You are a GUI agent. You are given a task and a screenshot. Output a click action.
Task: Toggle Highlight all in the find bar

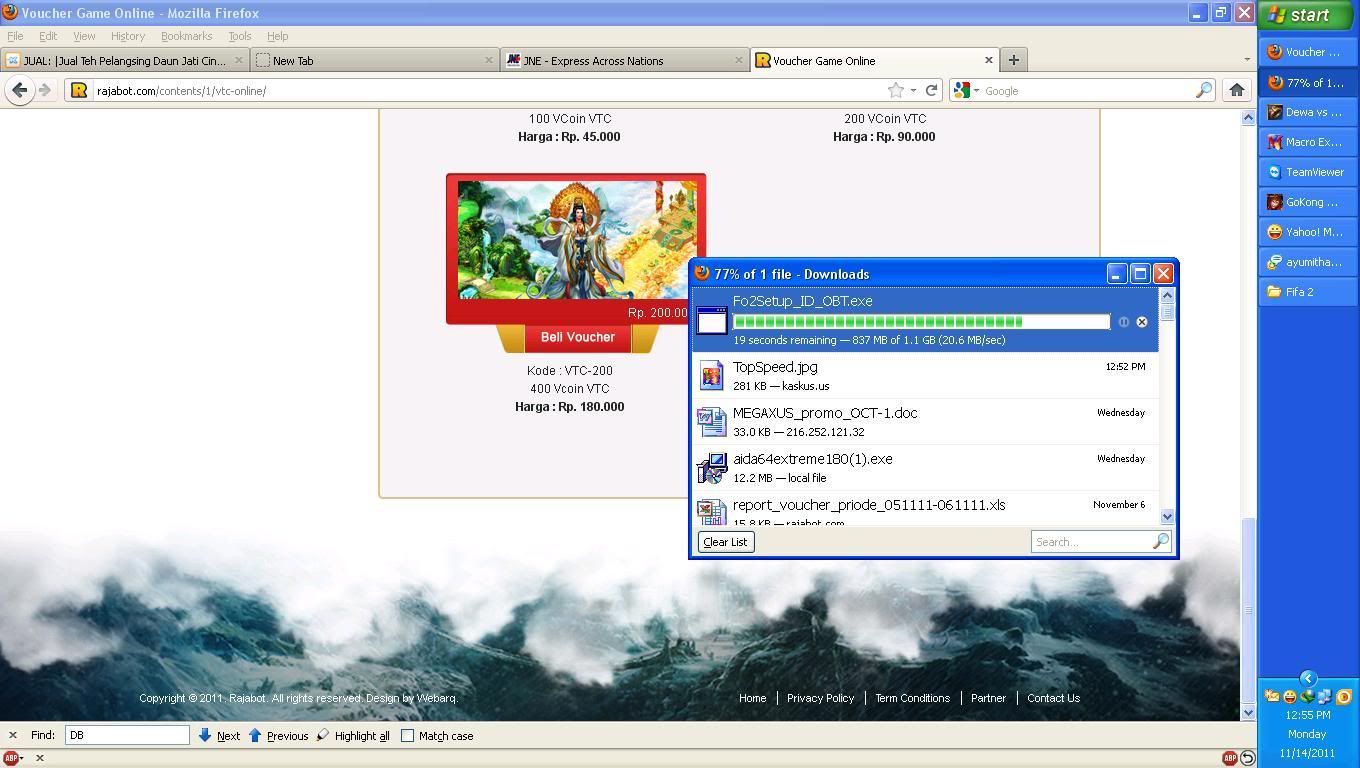coord(352,735)
